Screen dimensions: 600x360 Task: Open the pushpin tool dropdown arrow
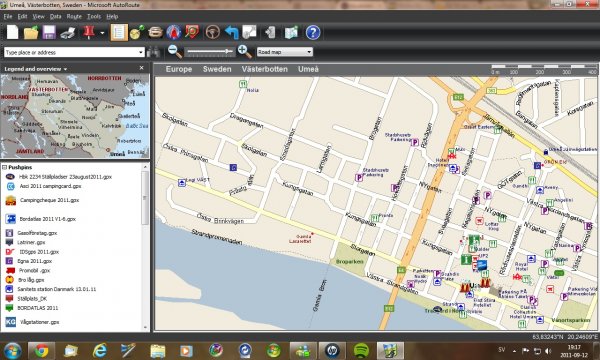coord(102,33)
